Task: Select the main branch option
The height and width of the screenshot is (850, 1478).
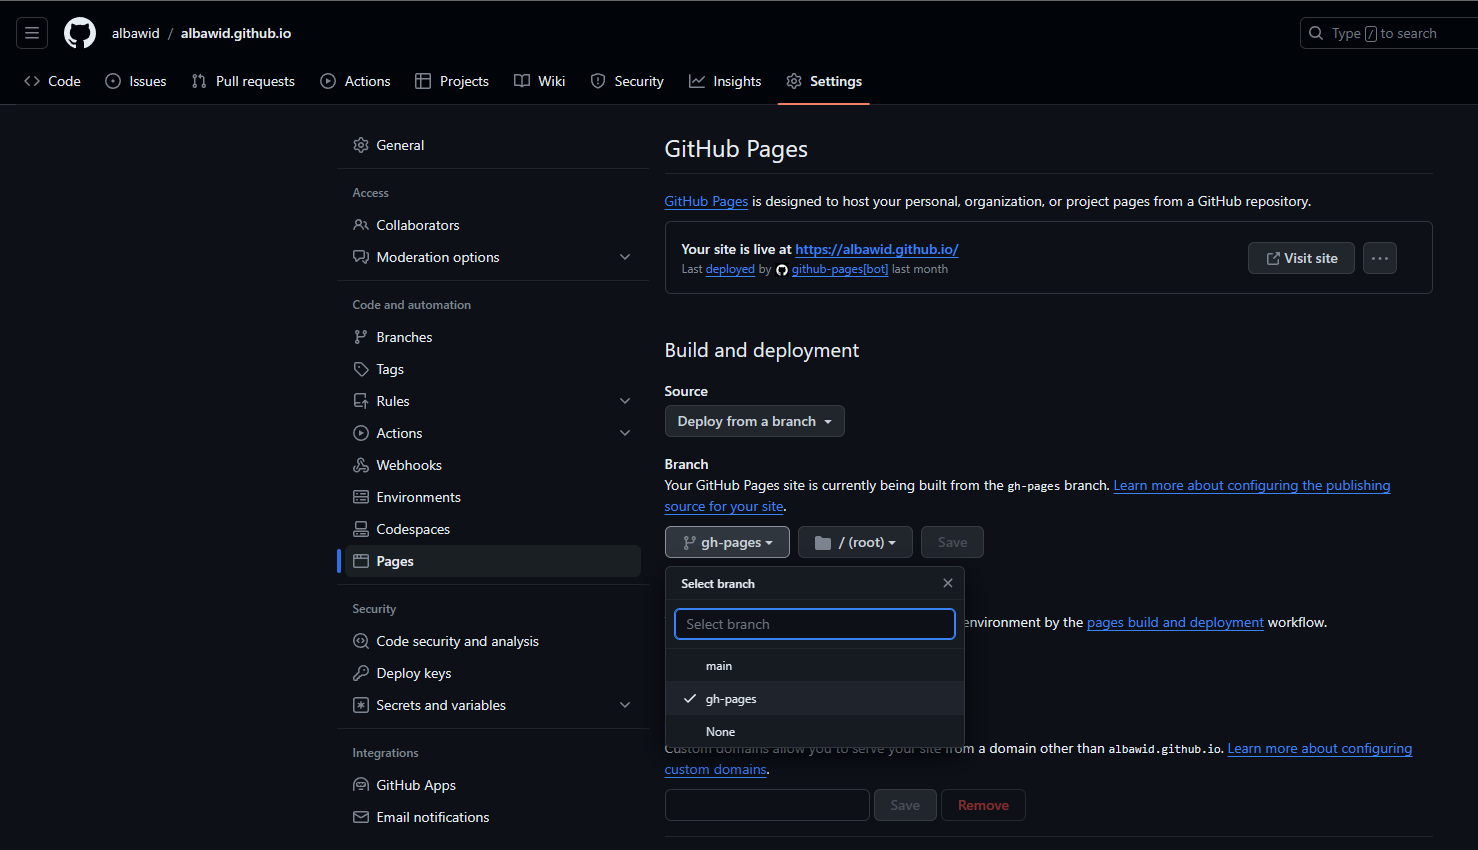Action: point(719,666)
